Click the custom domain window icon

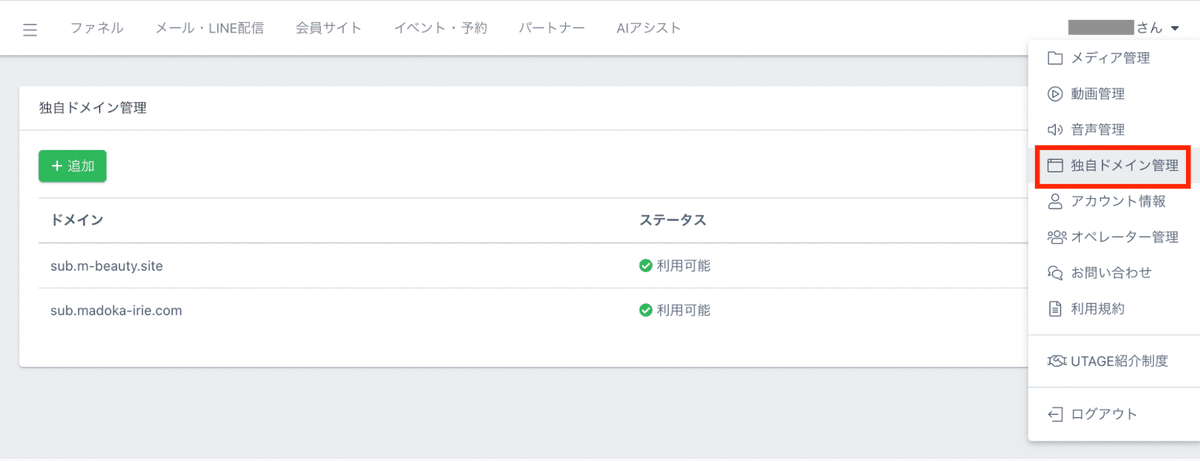point(1054,165)
